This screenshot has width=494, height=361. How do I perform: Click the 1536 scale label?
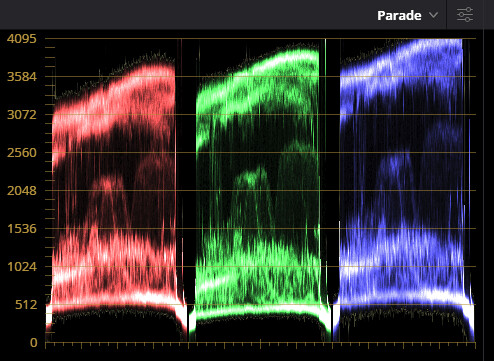point(22,229)
